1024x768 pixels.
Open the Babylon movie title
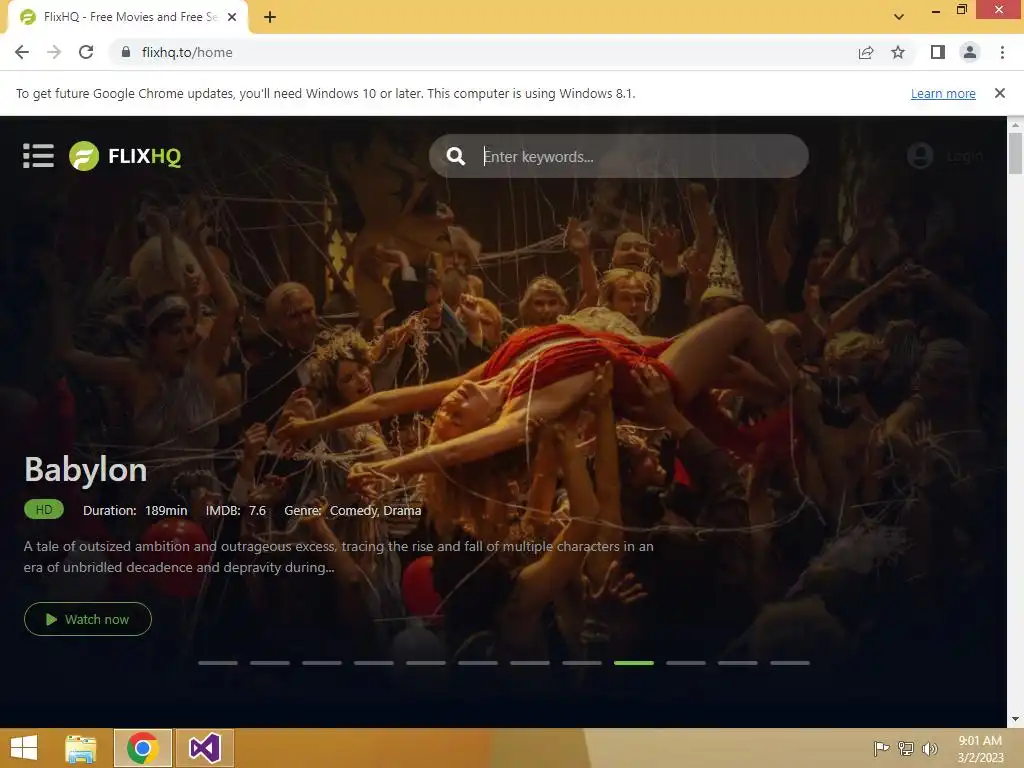pos(86,470)
